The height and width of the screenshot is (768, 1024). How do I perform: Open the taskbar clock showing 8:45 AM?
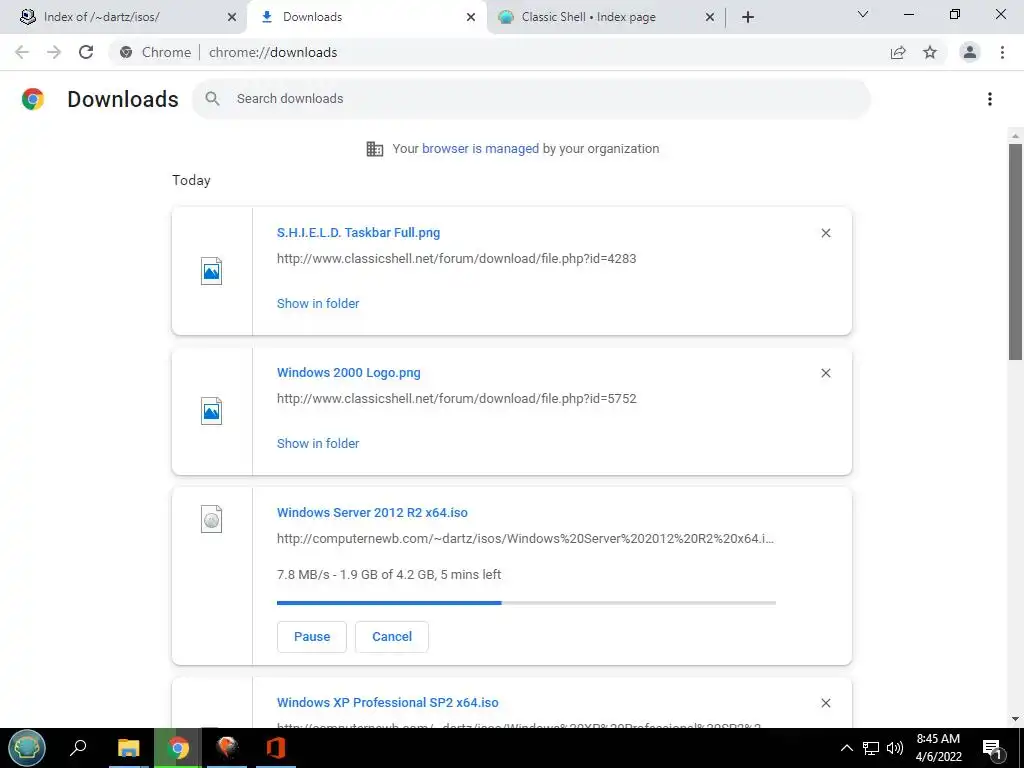pos(938,748)
